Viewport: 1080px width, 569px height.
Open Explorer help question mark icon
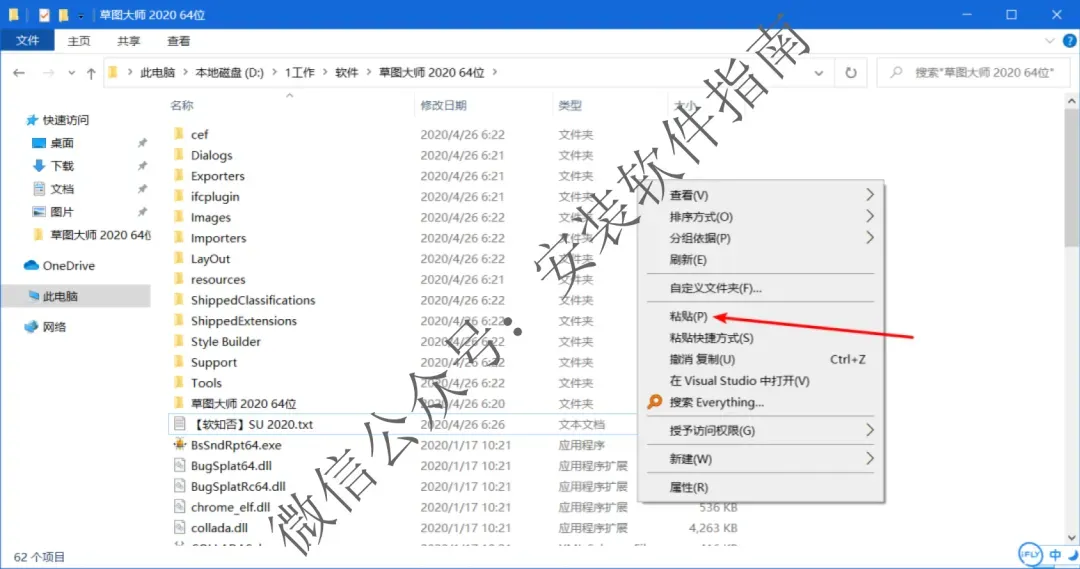1070,41
